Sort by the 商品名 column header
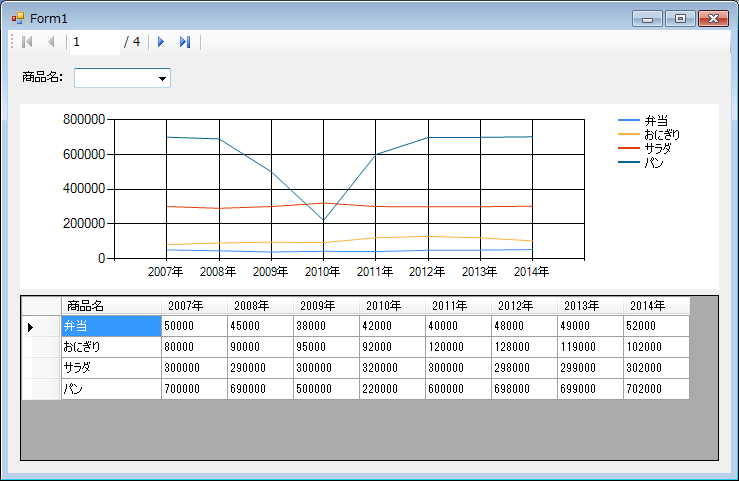739x481 pixels. click(110, 305)
